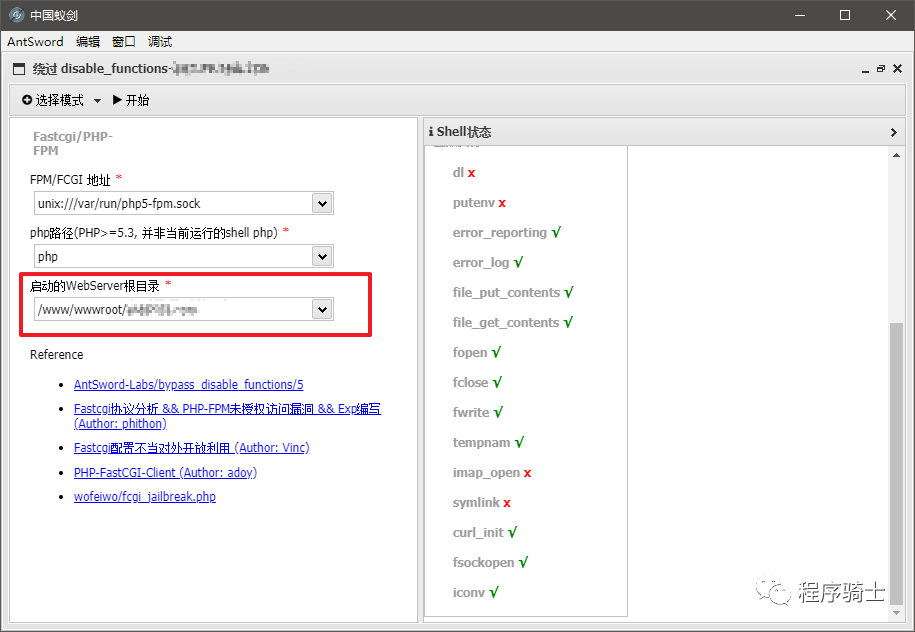This screenshot has width=915, height=632.
Task: Open PHP-FastCGI-Client adoy link
Action: coord(165,472)
